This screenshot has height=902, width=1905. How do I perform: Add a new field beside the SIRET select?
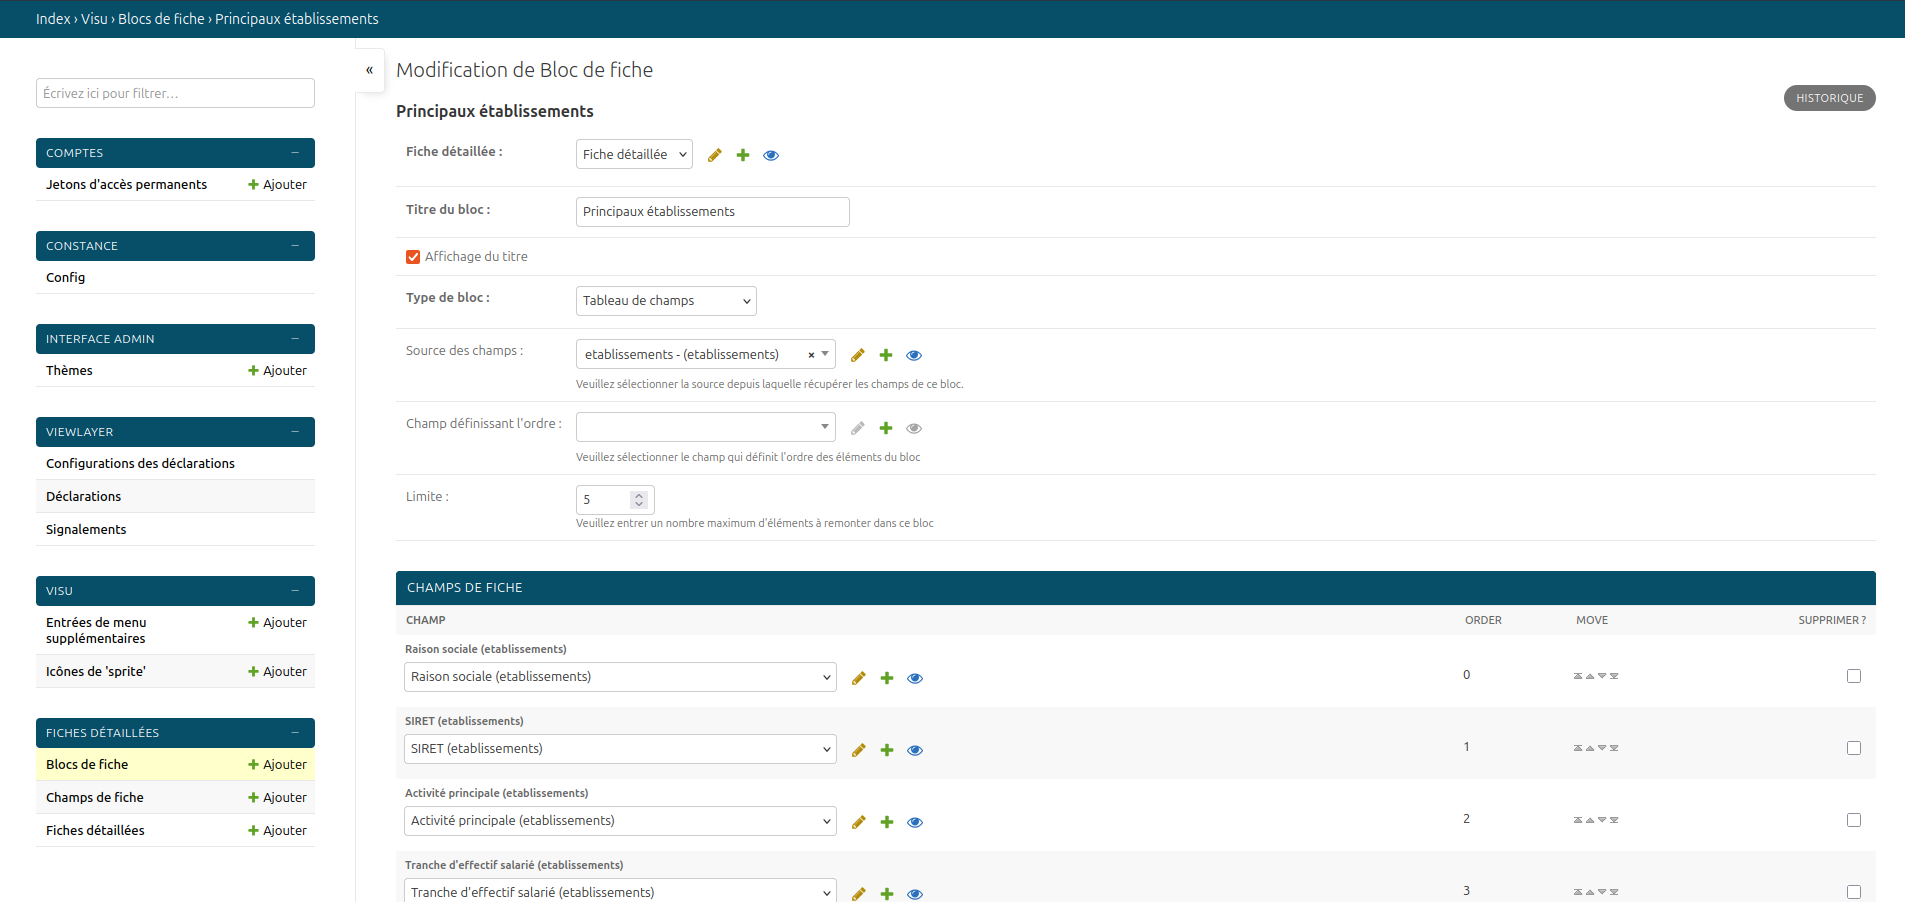click(887, 750)
